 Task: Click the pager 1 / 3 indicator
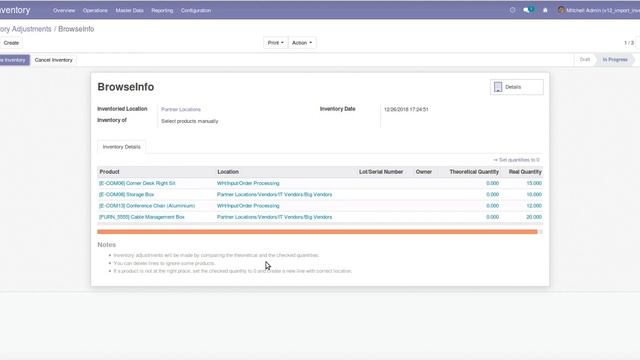(629, 43)
